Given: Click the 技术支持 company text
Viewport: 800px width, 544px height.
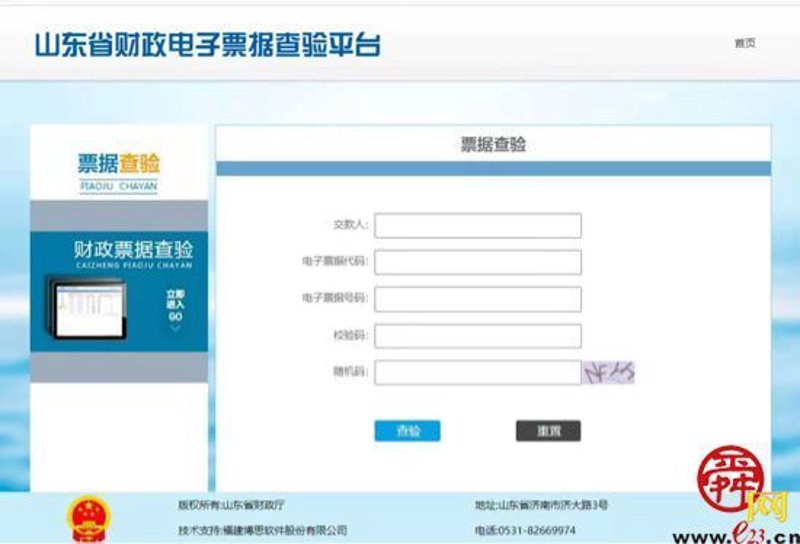Looking at the screenshot, I should point(262,530).
